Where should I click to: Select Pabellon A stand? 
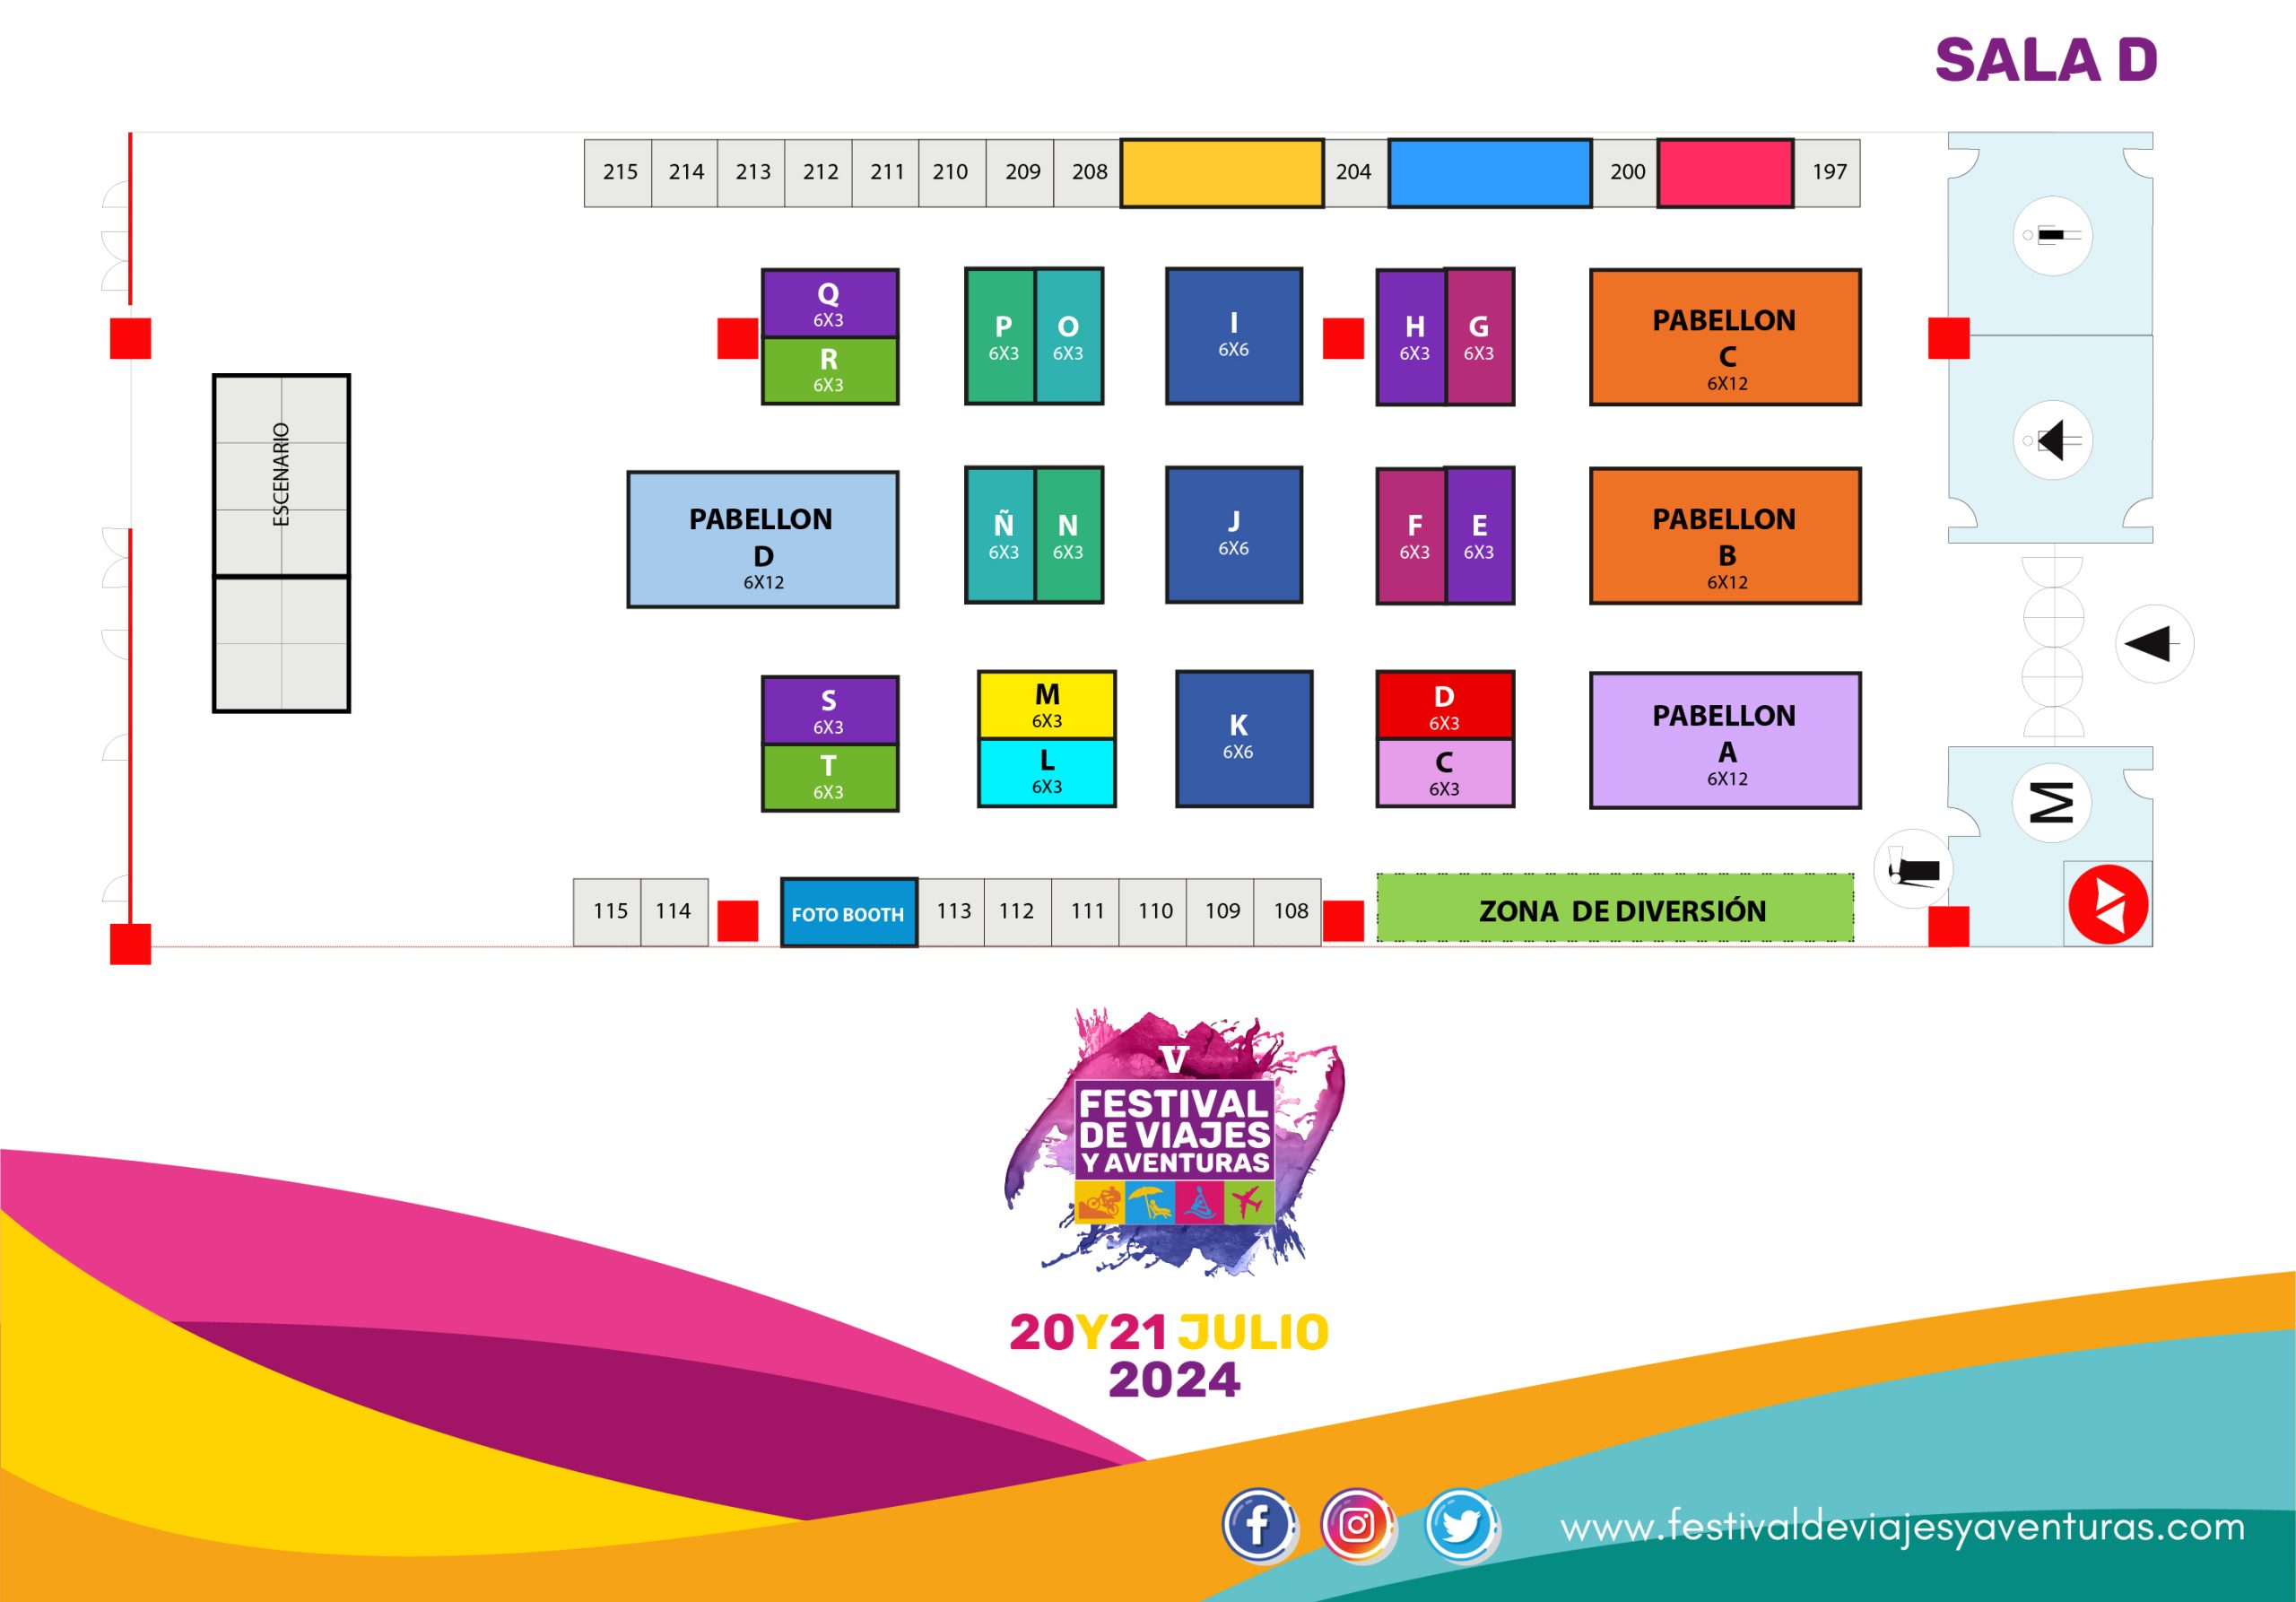point(1725,740)
